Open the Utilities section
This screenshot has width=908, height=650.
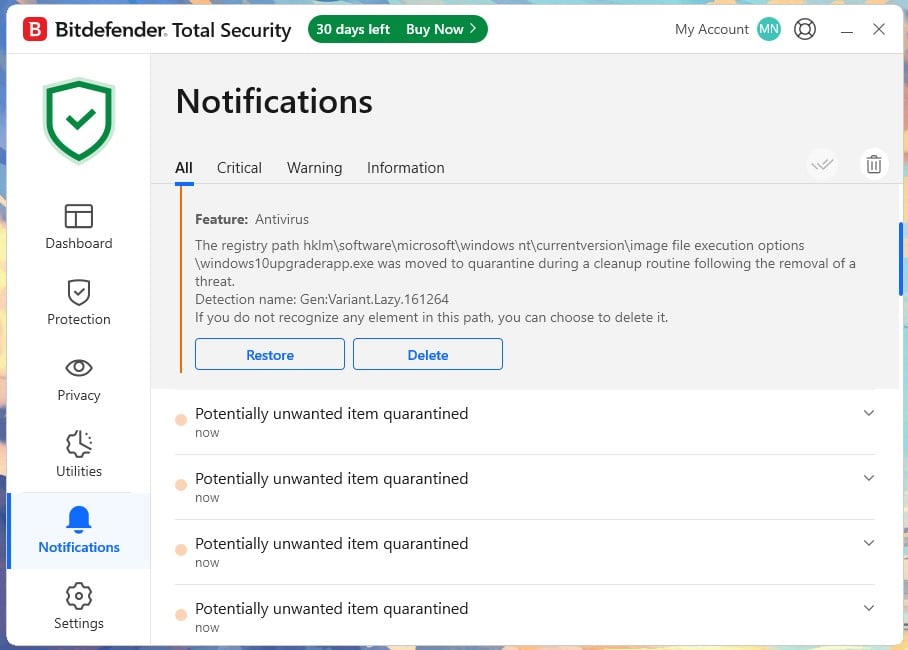79,454
